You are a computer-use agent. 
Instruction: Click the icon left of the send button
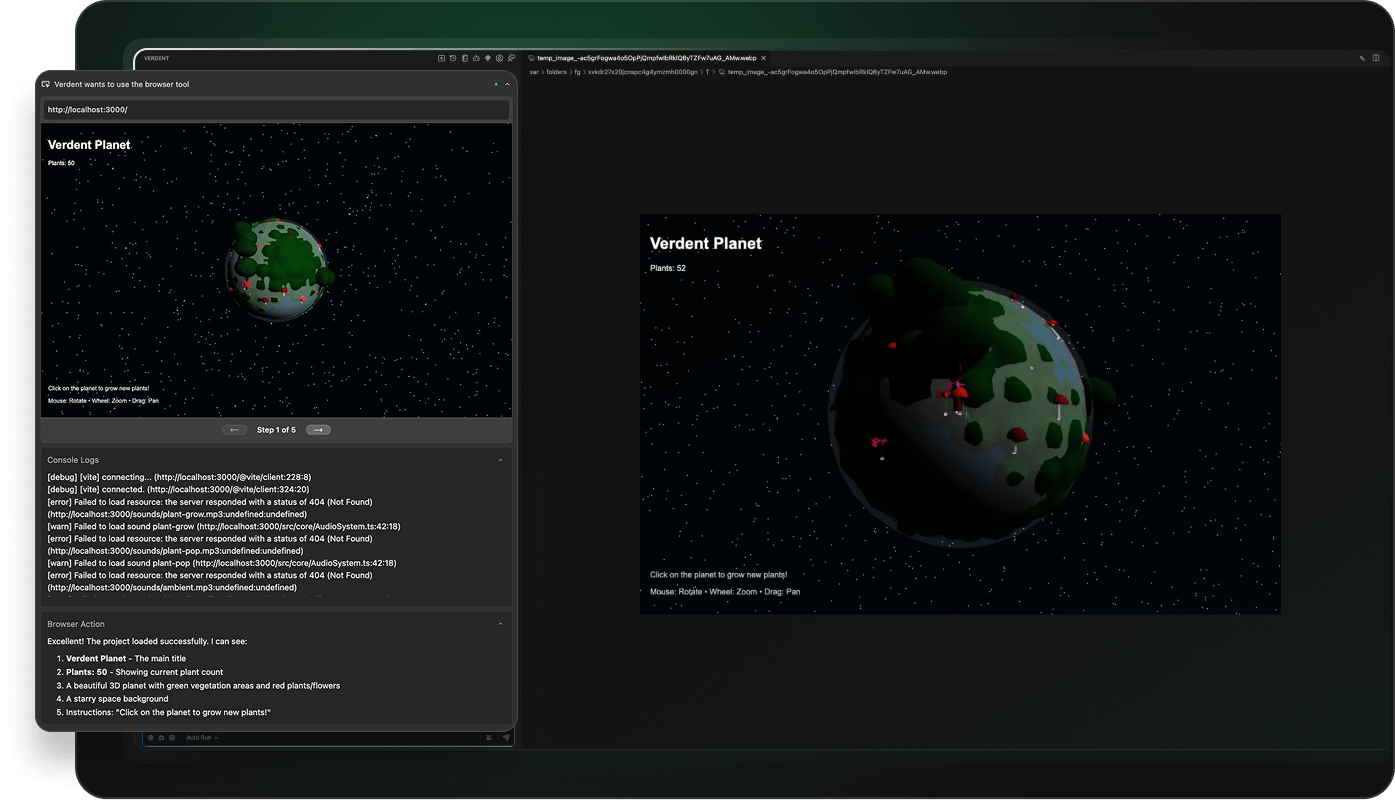(489, 738)
